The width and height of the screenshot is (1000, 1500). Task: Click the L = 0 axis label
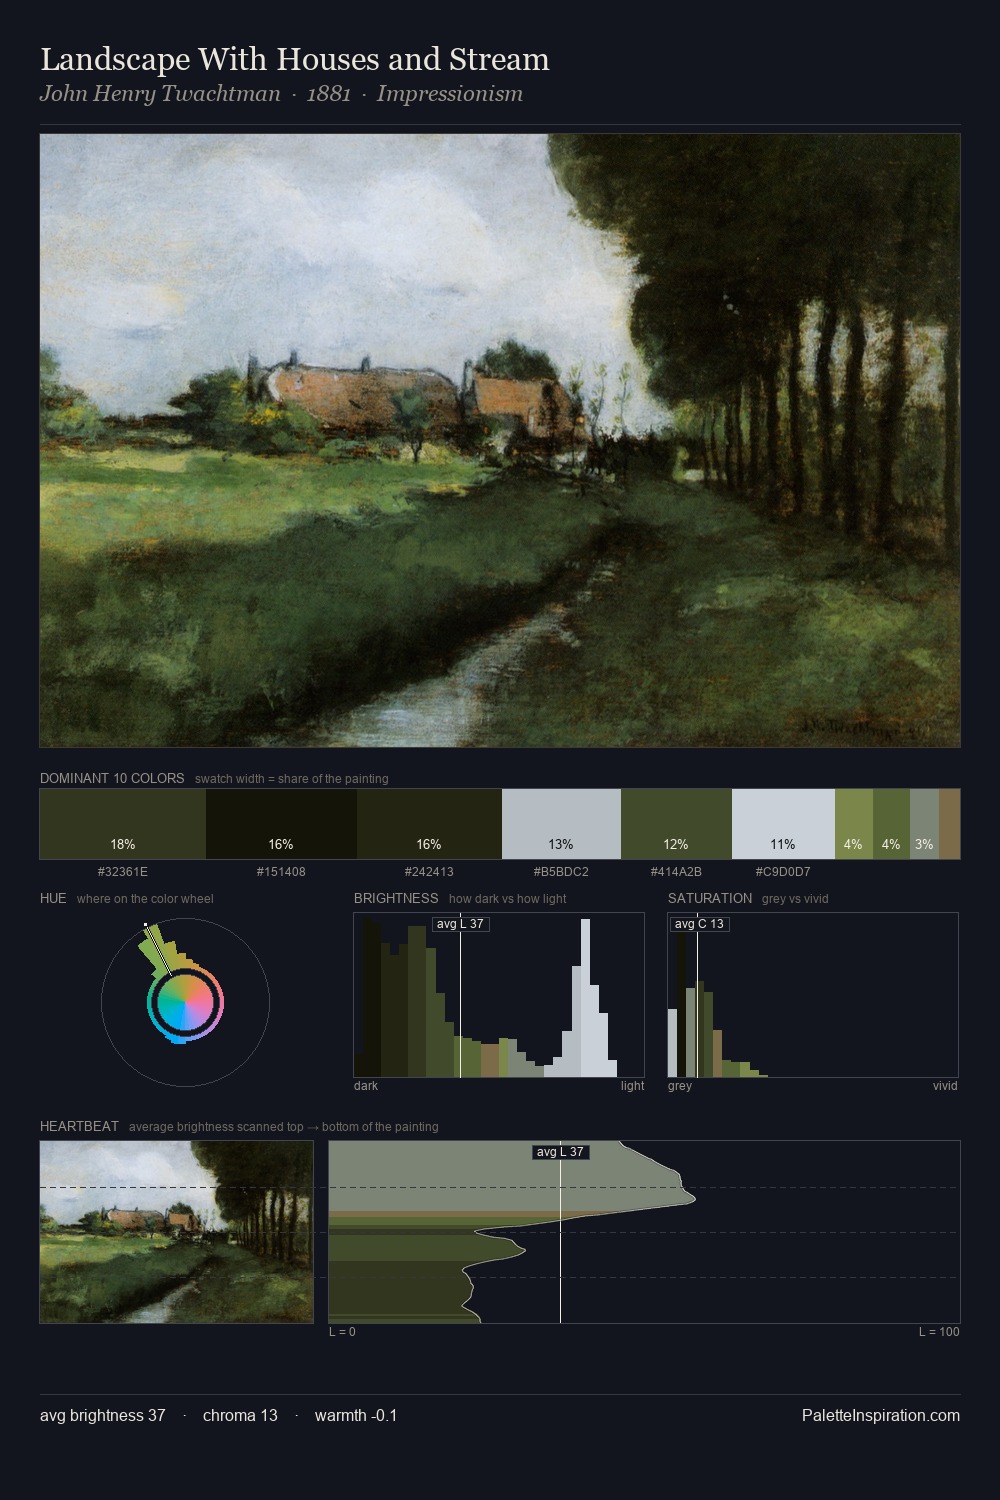coord(342,1332)
